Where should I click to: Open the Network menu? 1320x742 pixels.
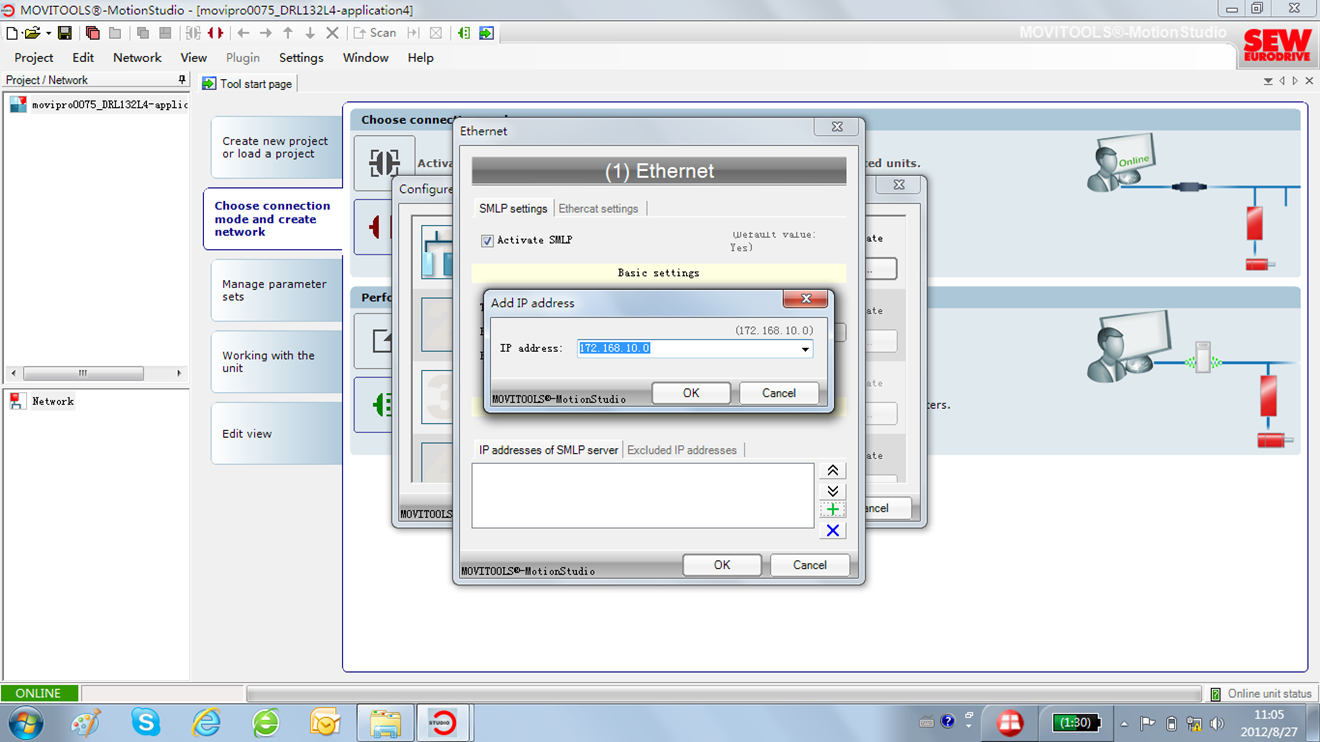click(137, 58)
